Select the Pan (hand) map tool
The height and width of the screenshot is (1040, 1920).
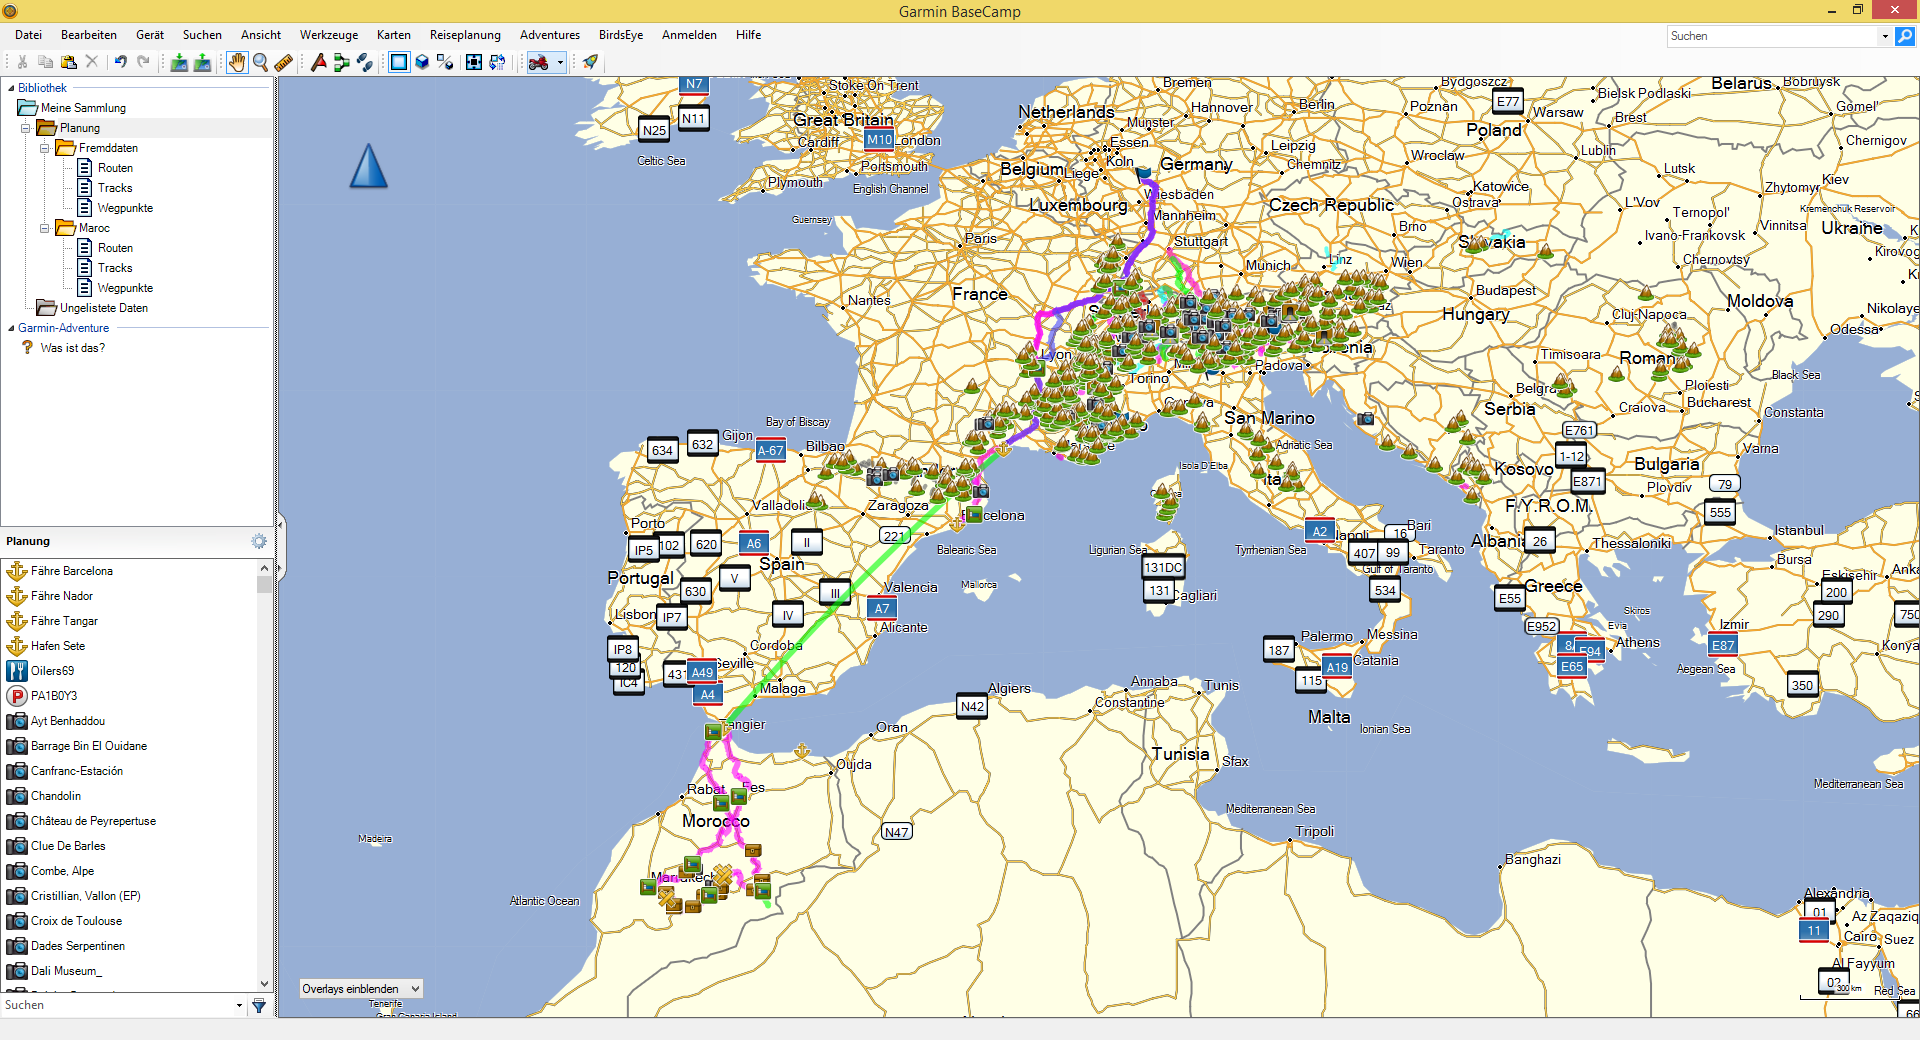pos(236,62)
